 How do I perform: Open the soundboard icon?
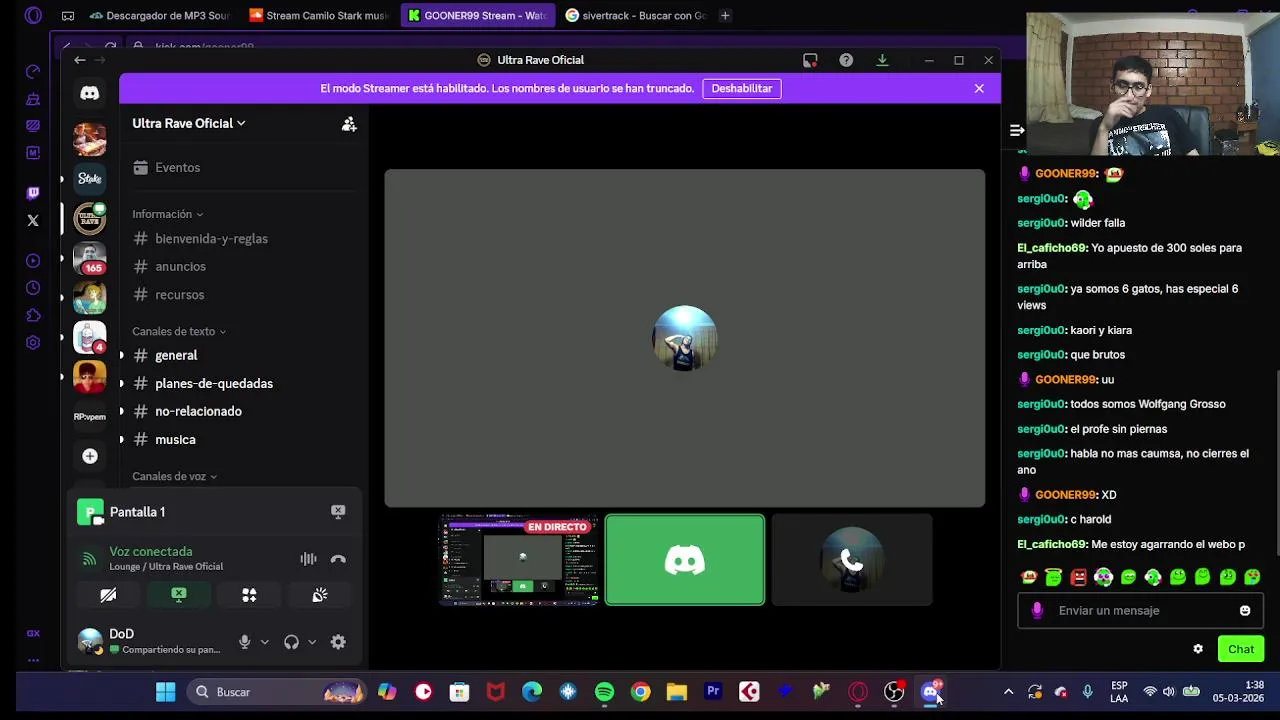320,595
